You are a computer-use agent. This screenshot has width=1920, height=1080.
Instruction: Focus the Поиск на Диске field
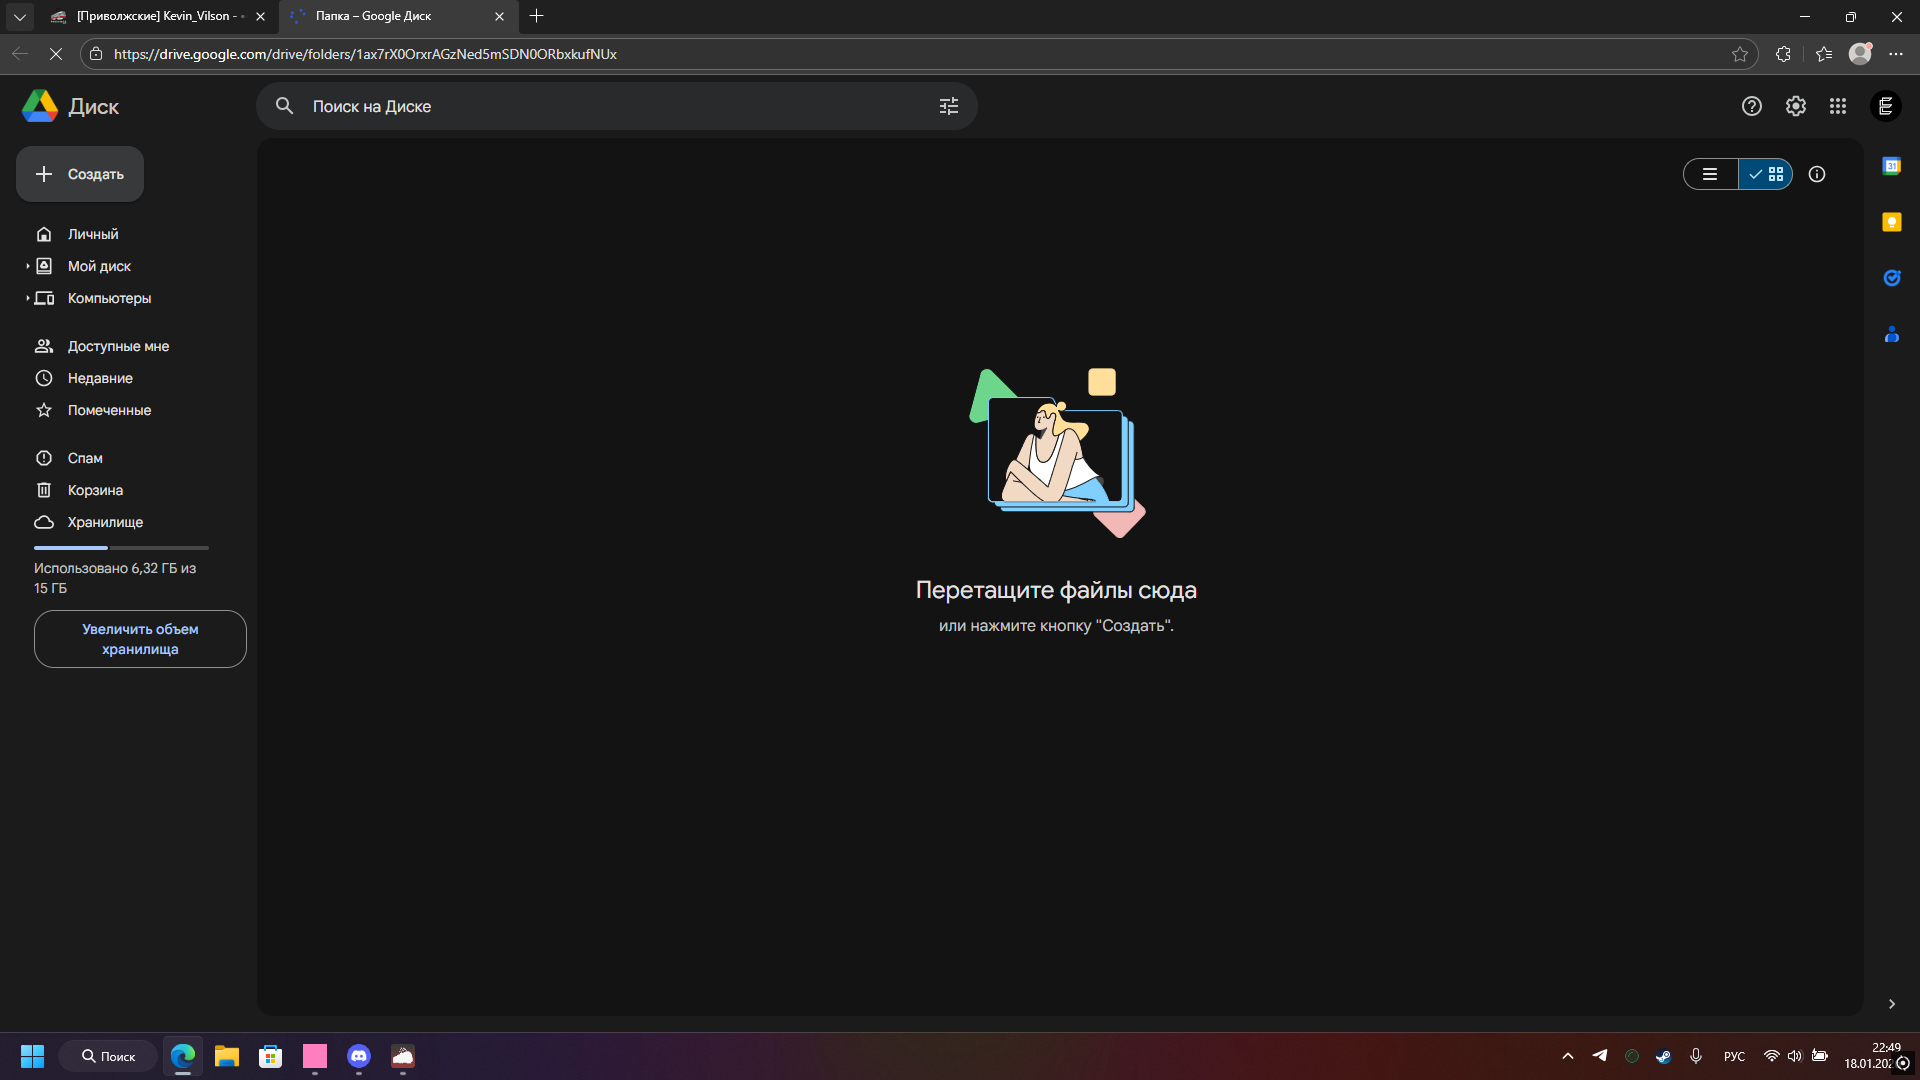coord(600,106)
